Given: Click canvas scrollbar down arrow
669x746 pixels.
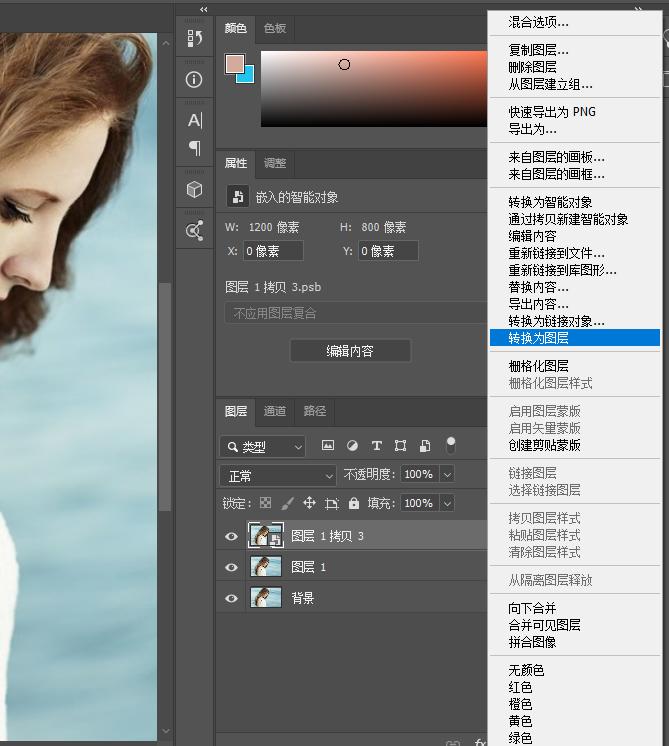Looking at the screenshot, I should (166, 730).
